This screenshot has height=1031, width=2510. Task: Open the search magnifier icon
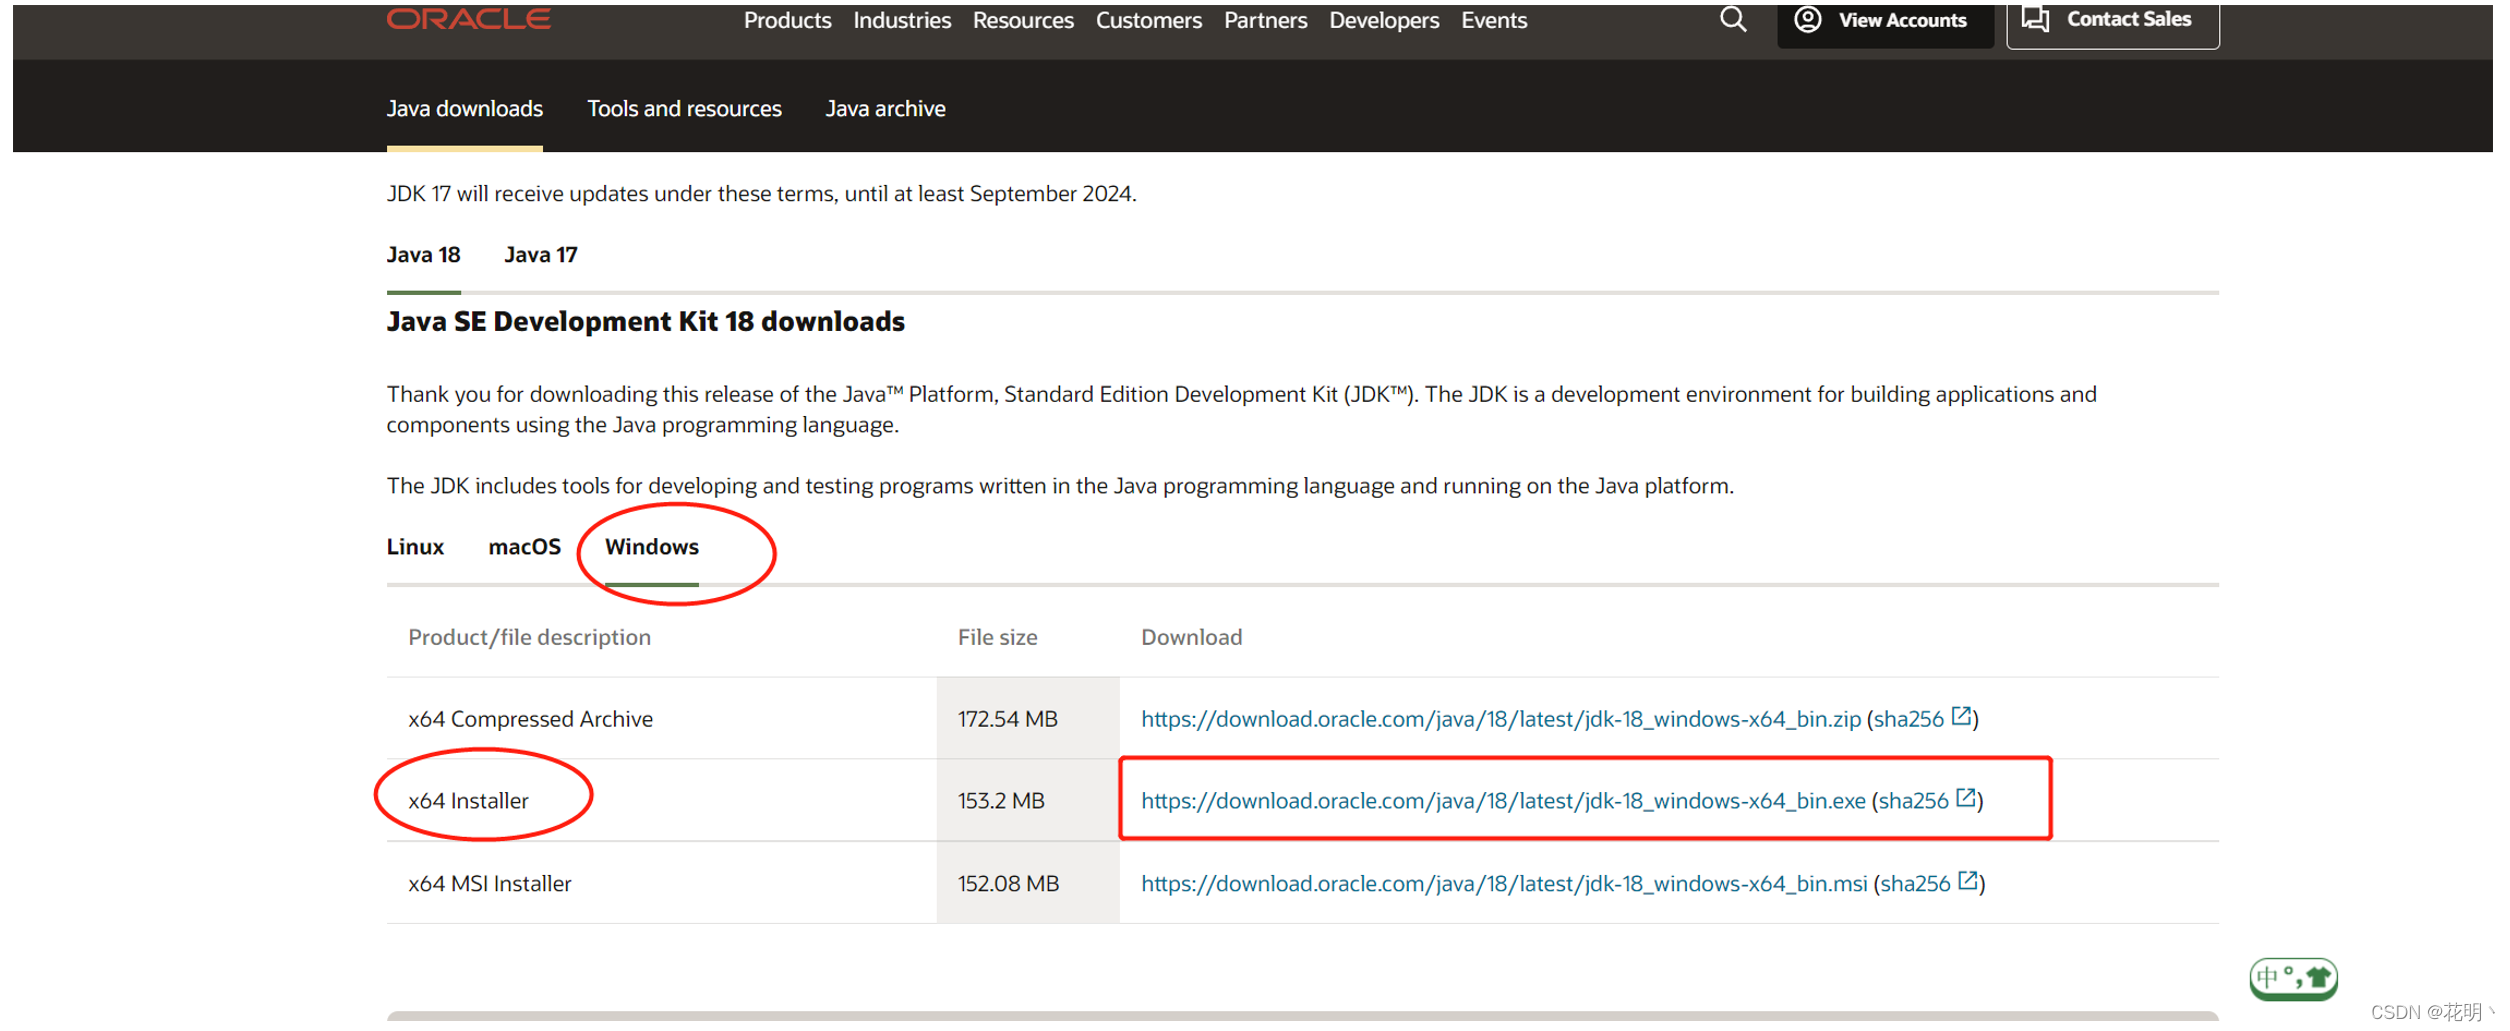coord(1733,19)
